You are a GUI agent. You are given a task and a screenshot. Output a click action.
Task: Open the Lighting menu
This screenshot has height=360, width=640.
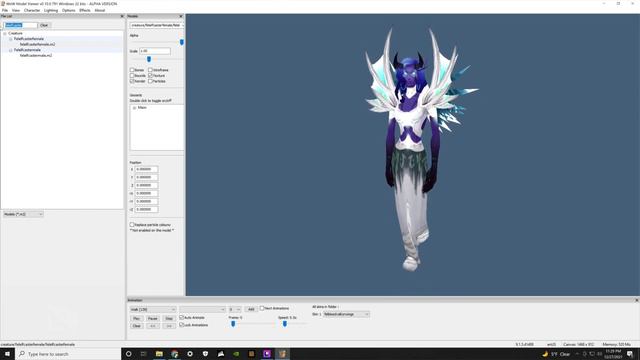(x=51, y=10)
